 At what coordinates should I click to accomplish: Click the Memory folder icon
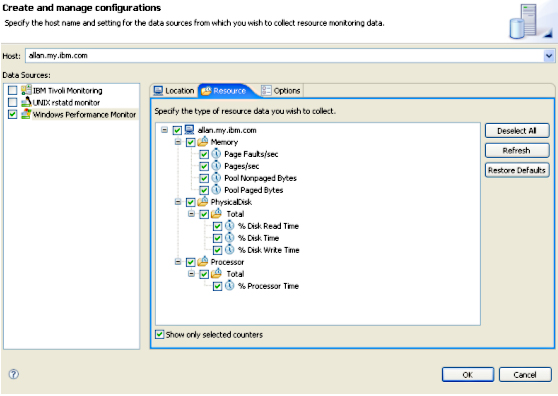pyautogui.click(x=203, y=142)
